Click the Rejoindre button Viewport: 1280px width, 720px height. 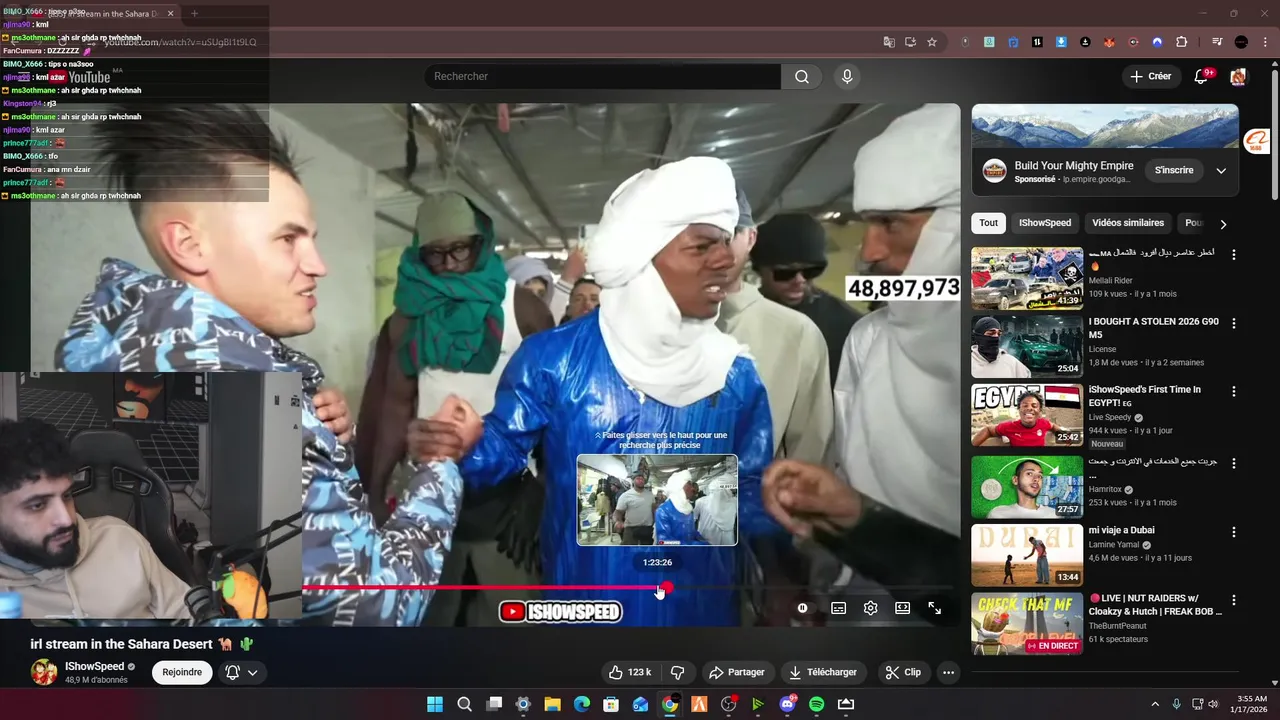point(182,672)
